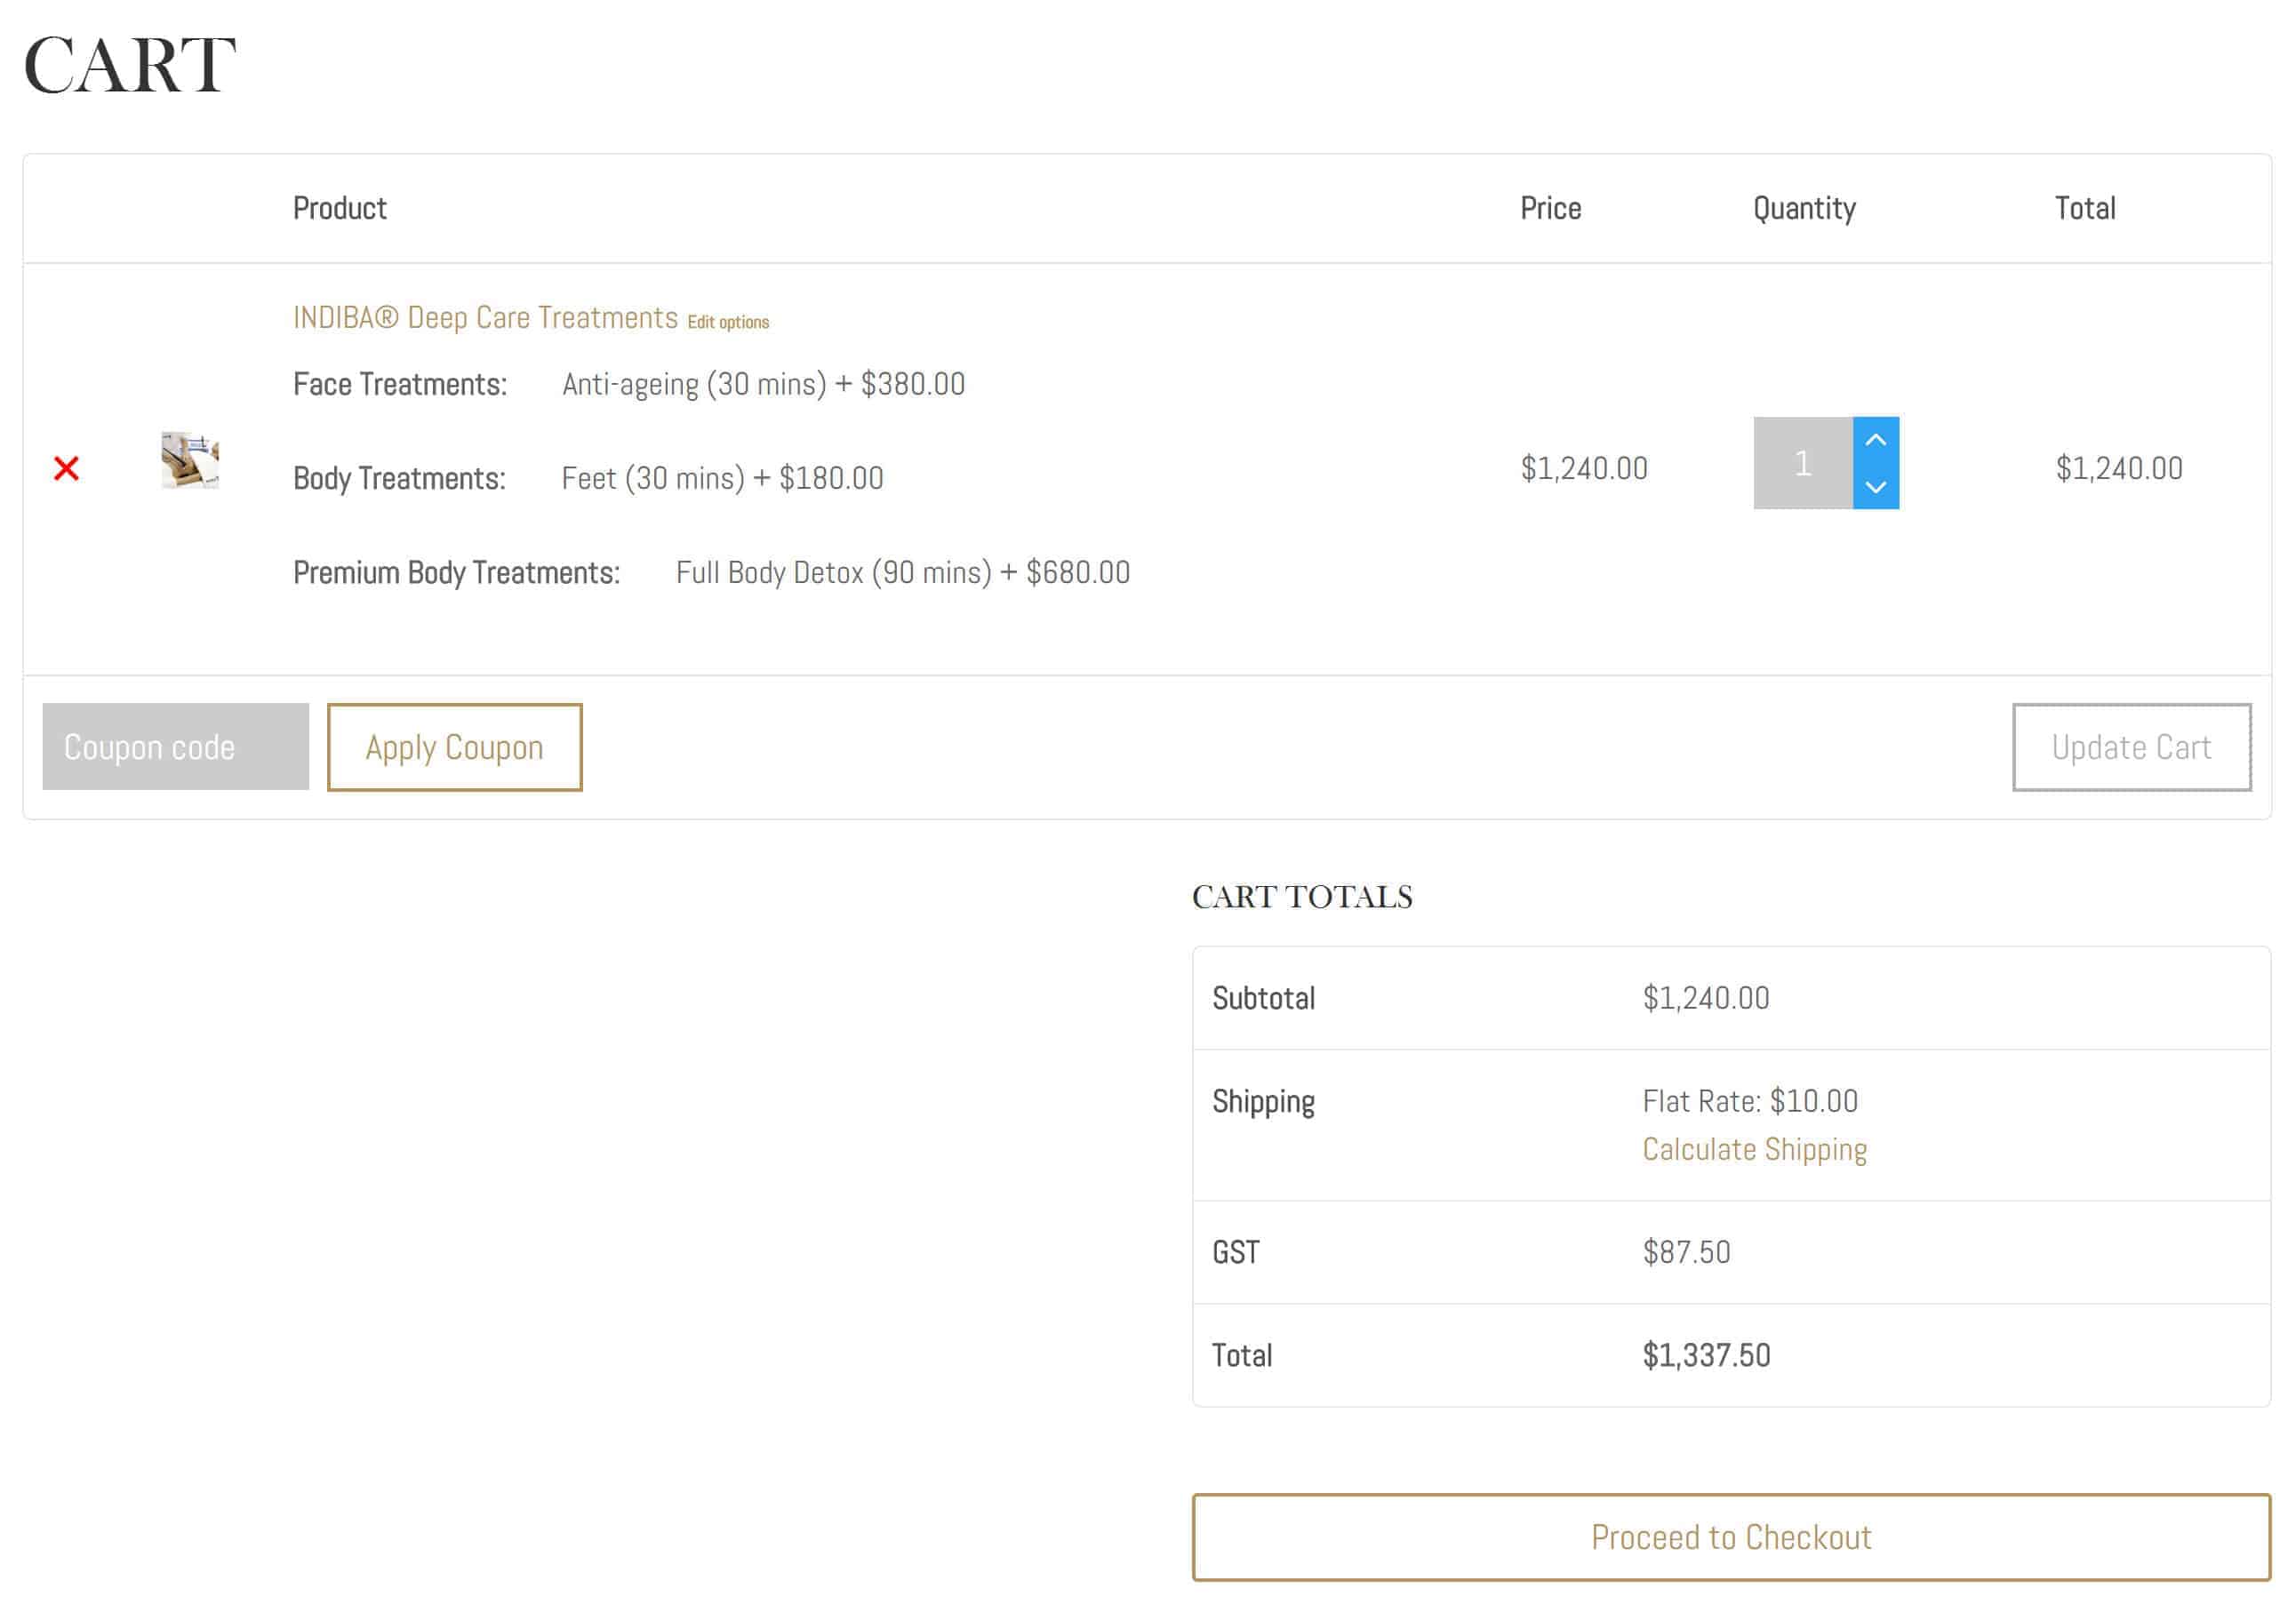Select the CART page heading
The image size is (2296, 1613).
tap(129, 65)
